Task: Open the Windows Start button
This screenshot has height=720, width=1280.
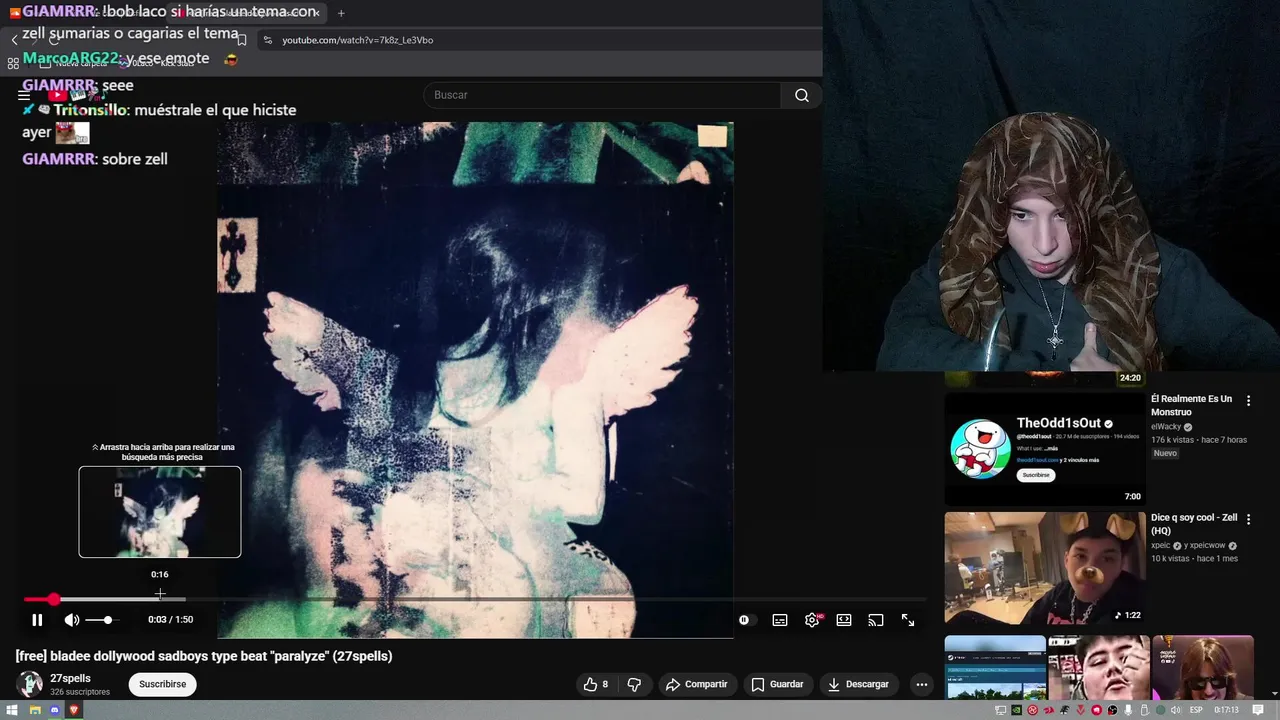Action: click(x=12, y=711)
